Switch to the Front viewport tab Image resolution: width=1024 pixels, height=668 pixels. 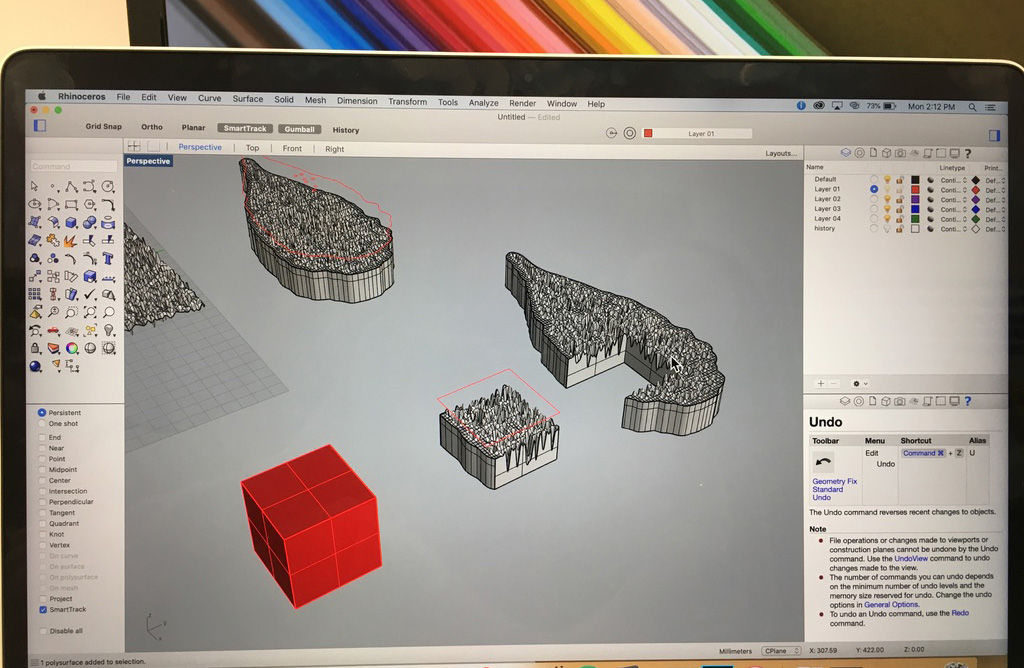pyautogui.click(x=292, y=149)
